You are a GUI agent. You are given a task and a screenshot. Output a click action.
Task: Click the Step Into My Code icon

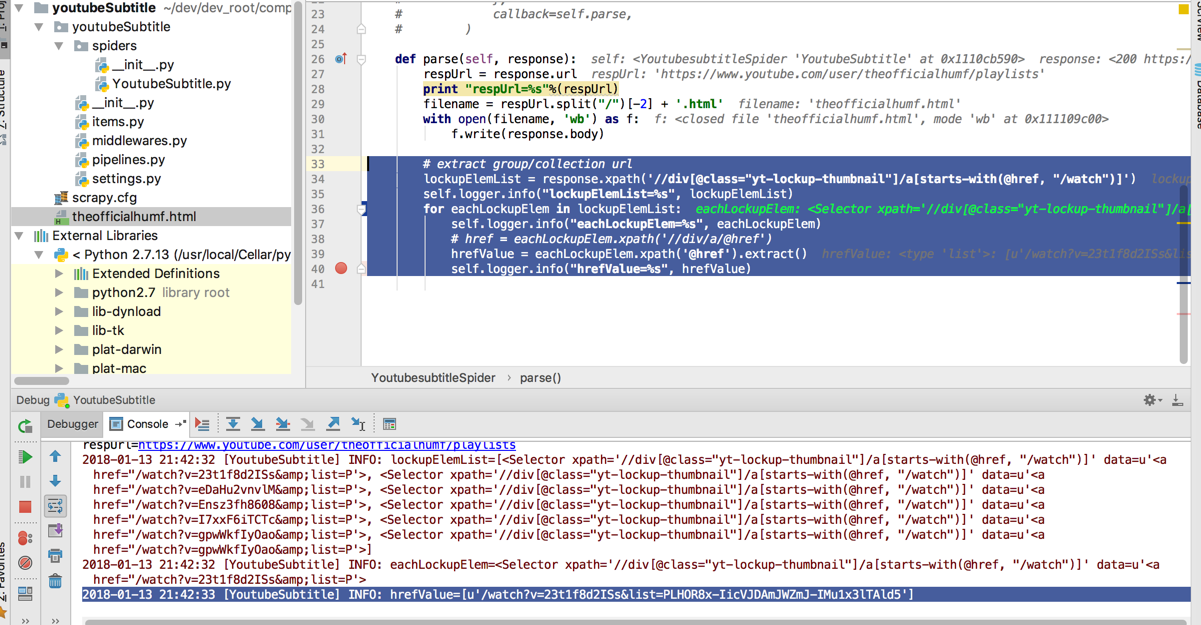(283, 424)
